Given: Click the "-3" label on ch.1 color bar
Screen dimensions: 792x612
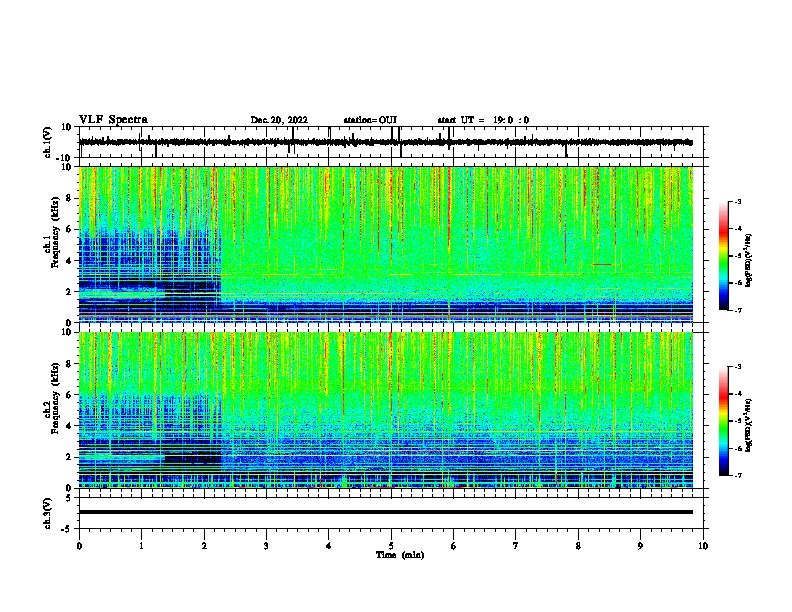Looking at the screenshot, I should (x=738, y=201).
